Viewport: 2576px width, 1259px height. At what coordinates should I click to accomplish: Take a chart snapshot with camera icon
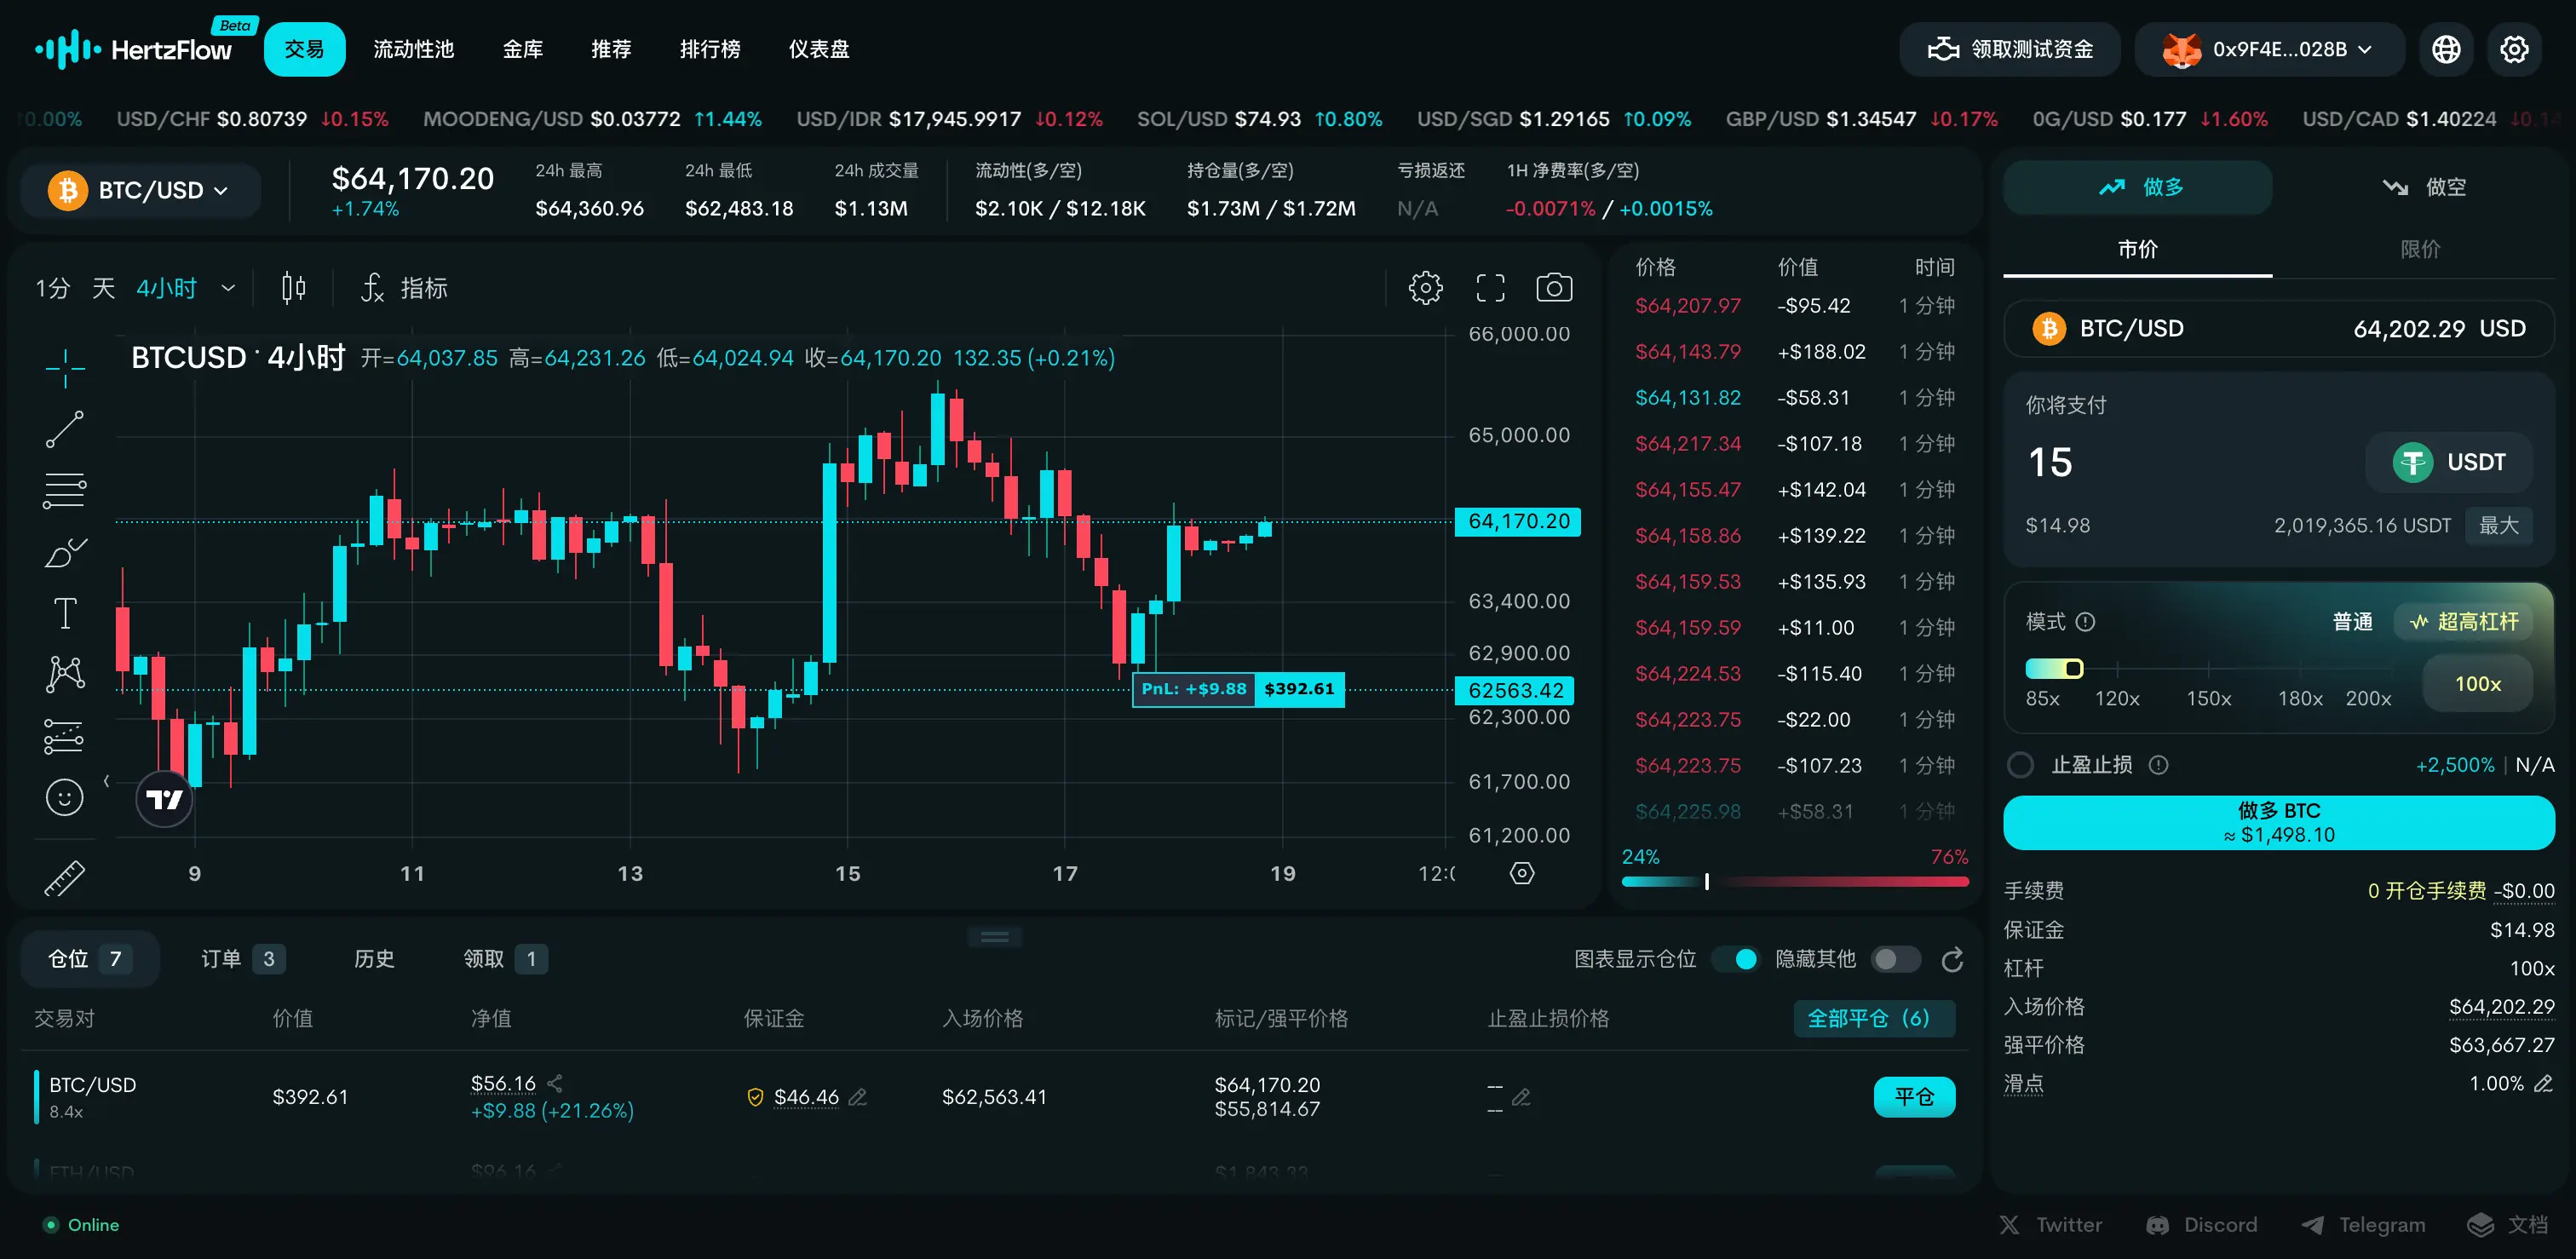pos(1554,288)
